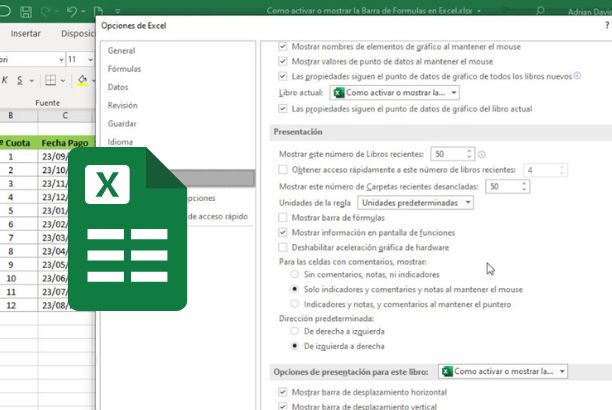Open Guardar options category
The width and height of the screenshot is (612, 410).
coord(122,124)
